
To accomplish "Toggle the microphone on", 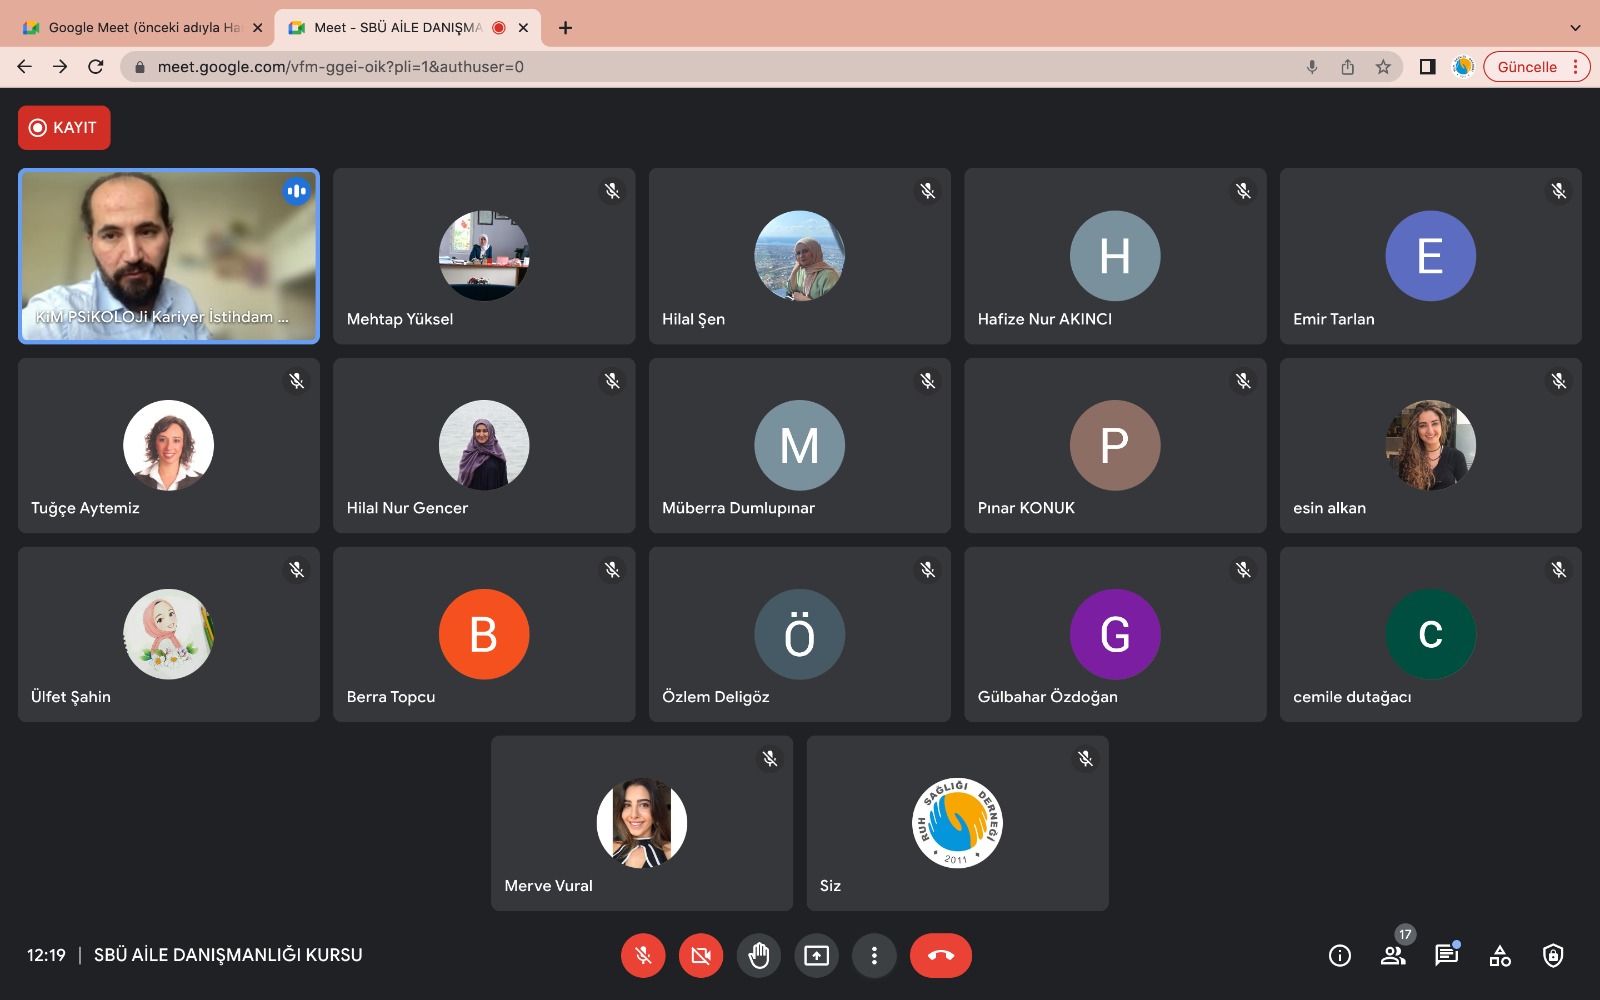I will 643,956.
